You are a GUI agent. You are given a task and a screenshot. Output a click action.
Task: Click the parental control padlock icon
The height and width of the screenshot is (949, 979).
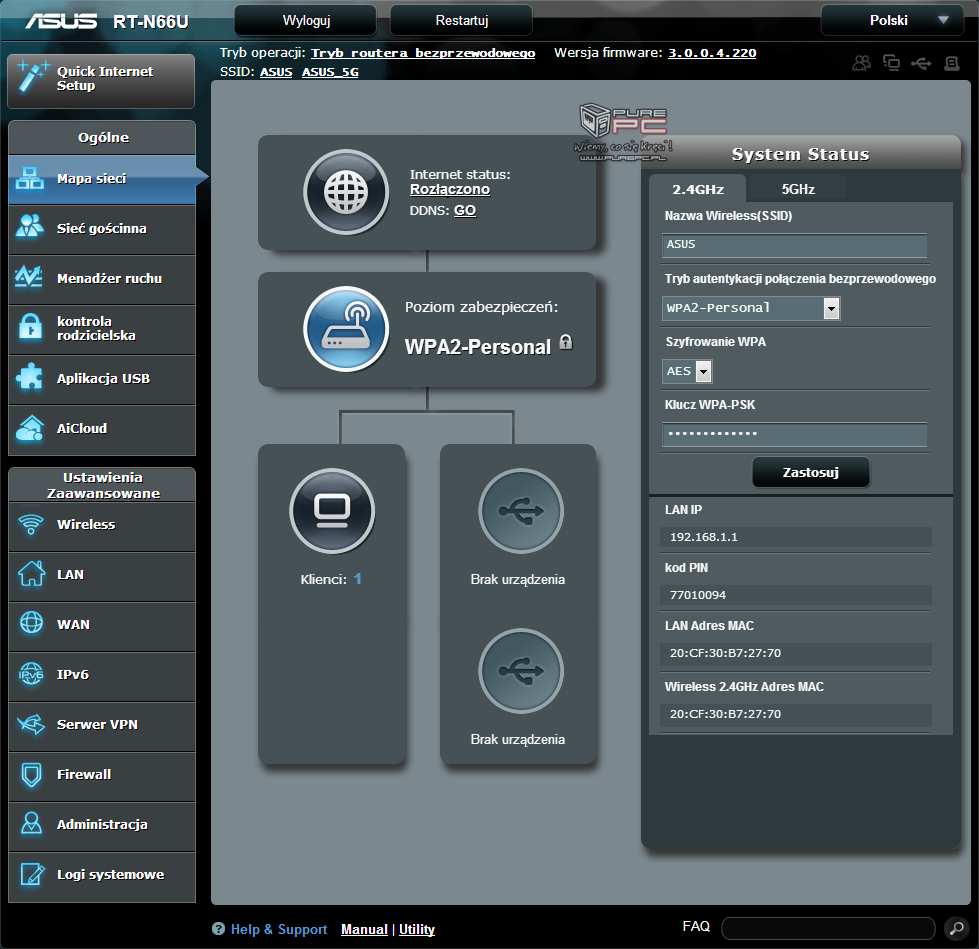tap(30, 326)
